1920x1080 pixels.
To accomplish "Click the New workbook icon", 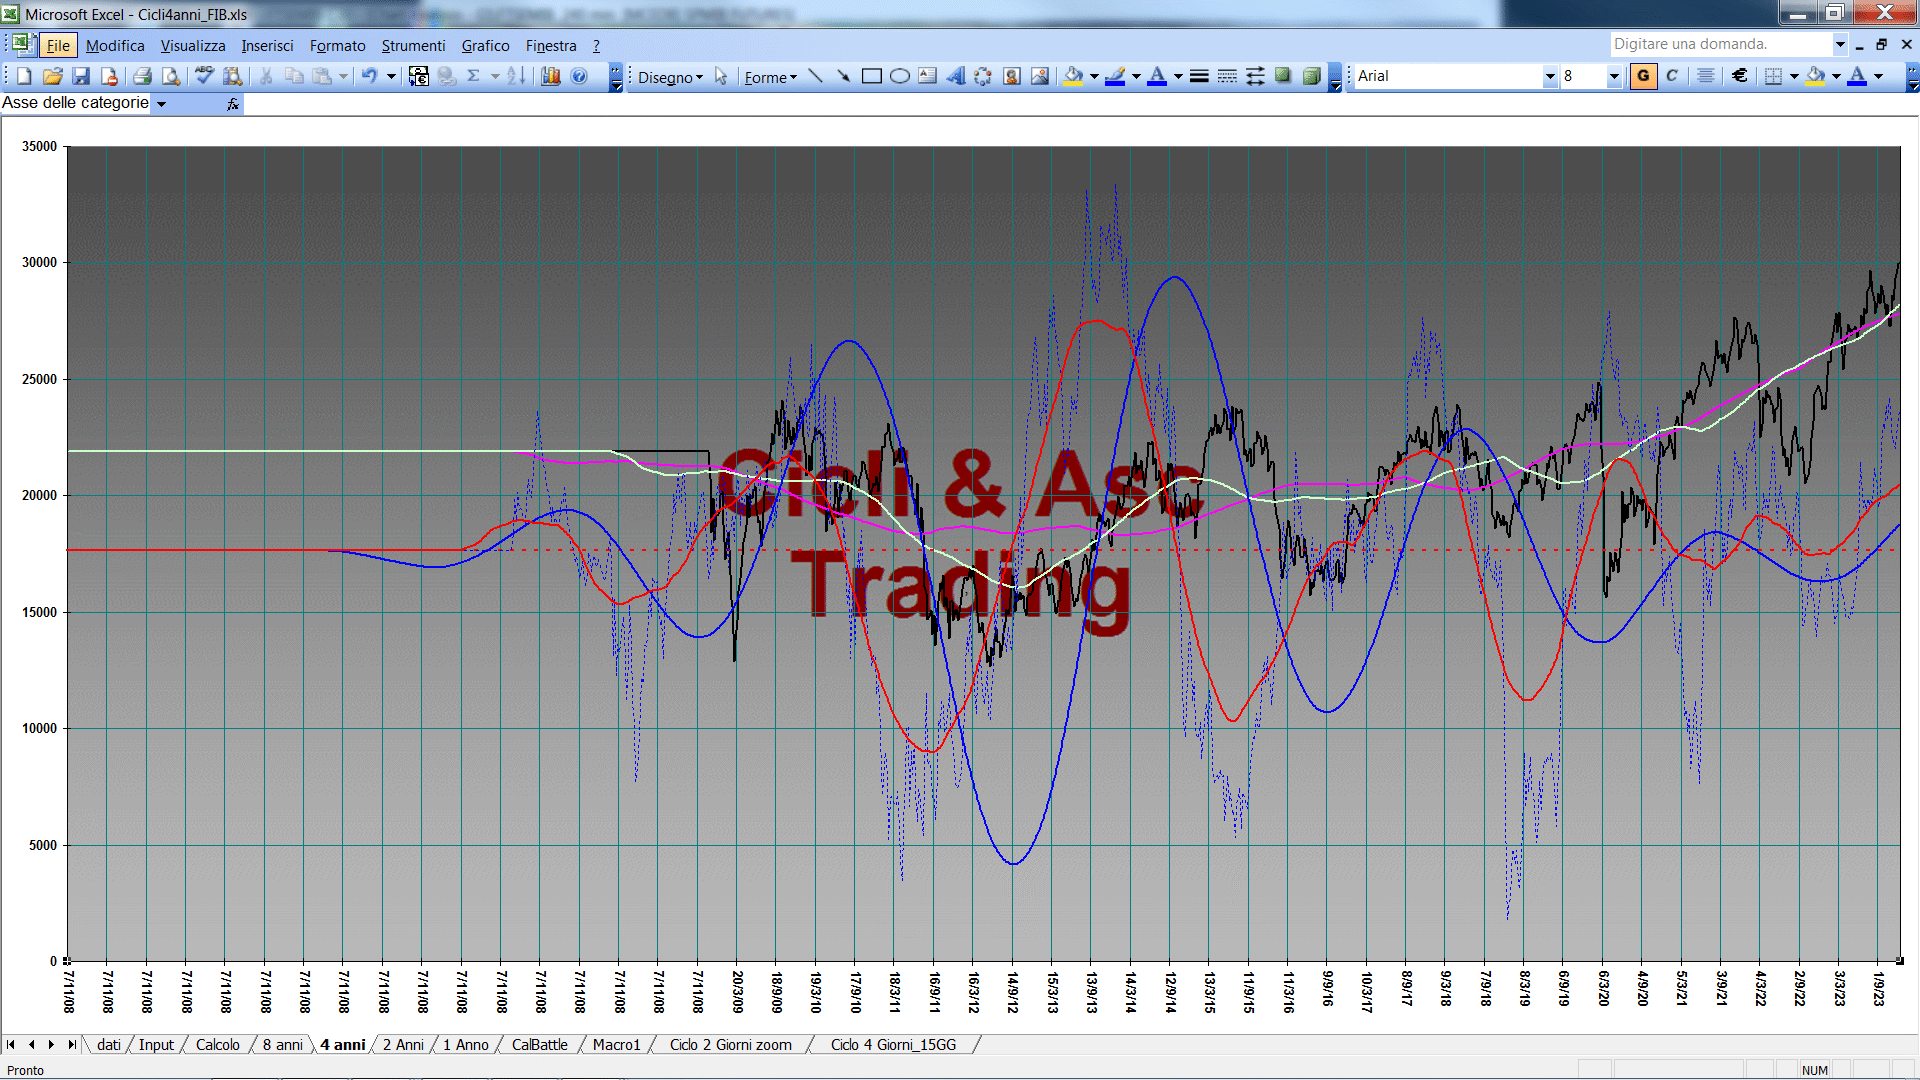I will coord(24,76).
